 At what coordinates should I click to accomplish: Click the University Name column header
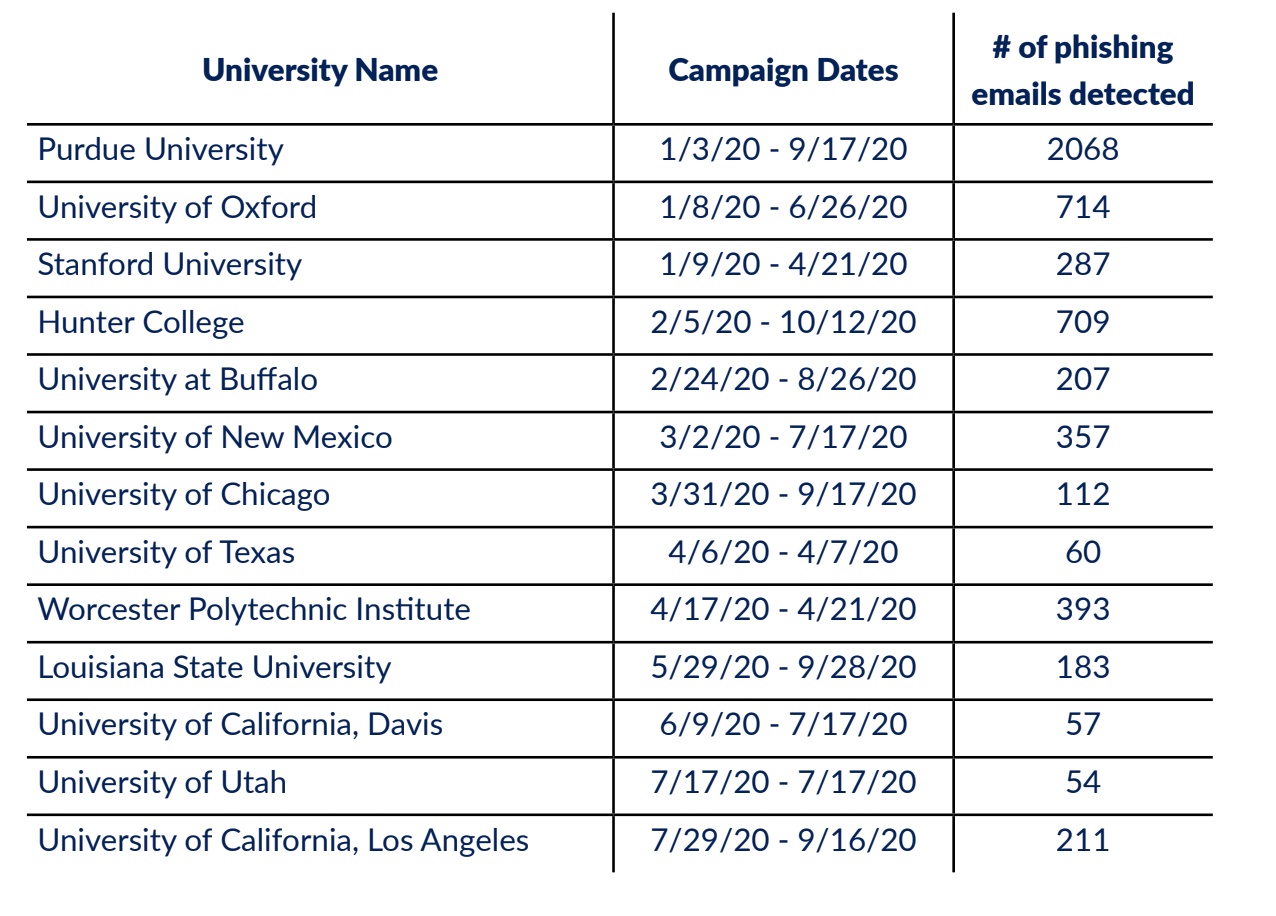tap(320, 71)
